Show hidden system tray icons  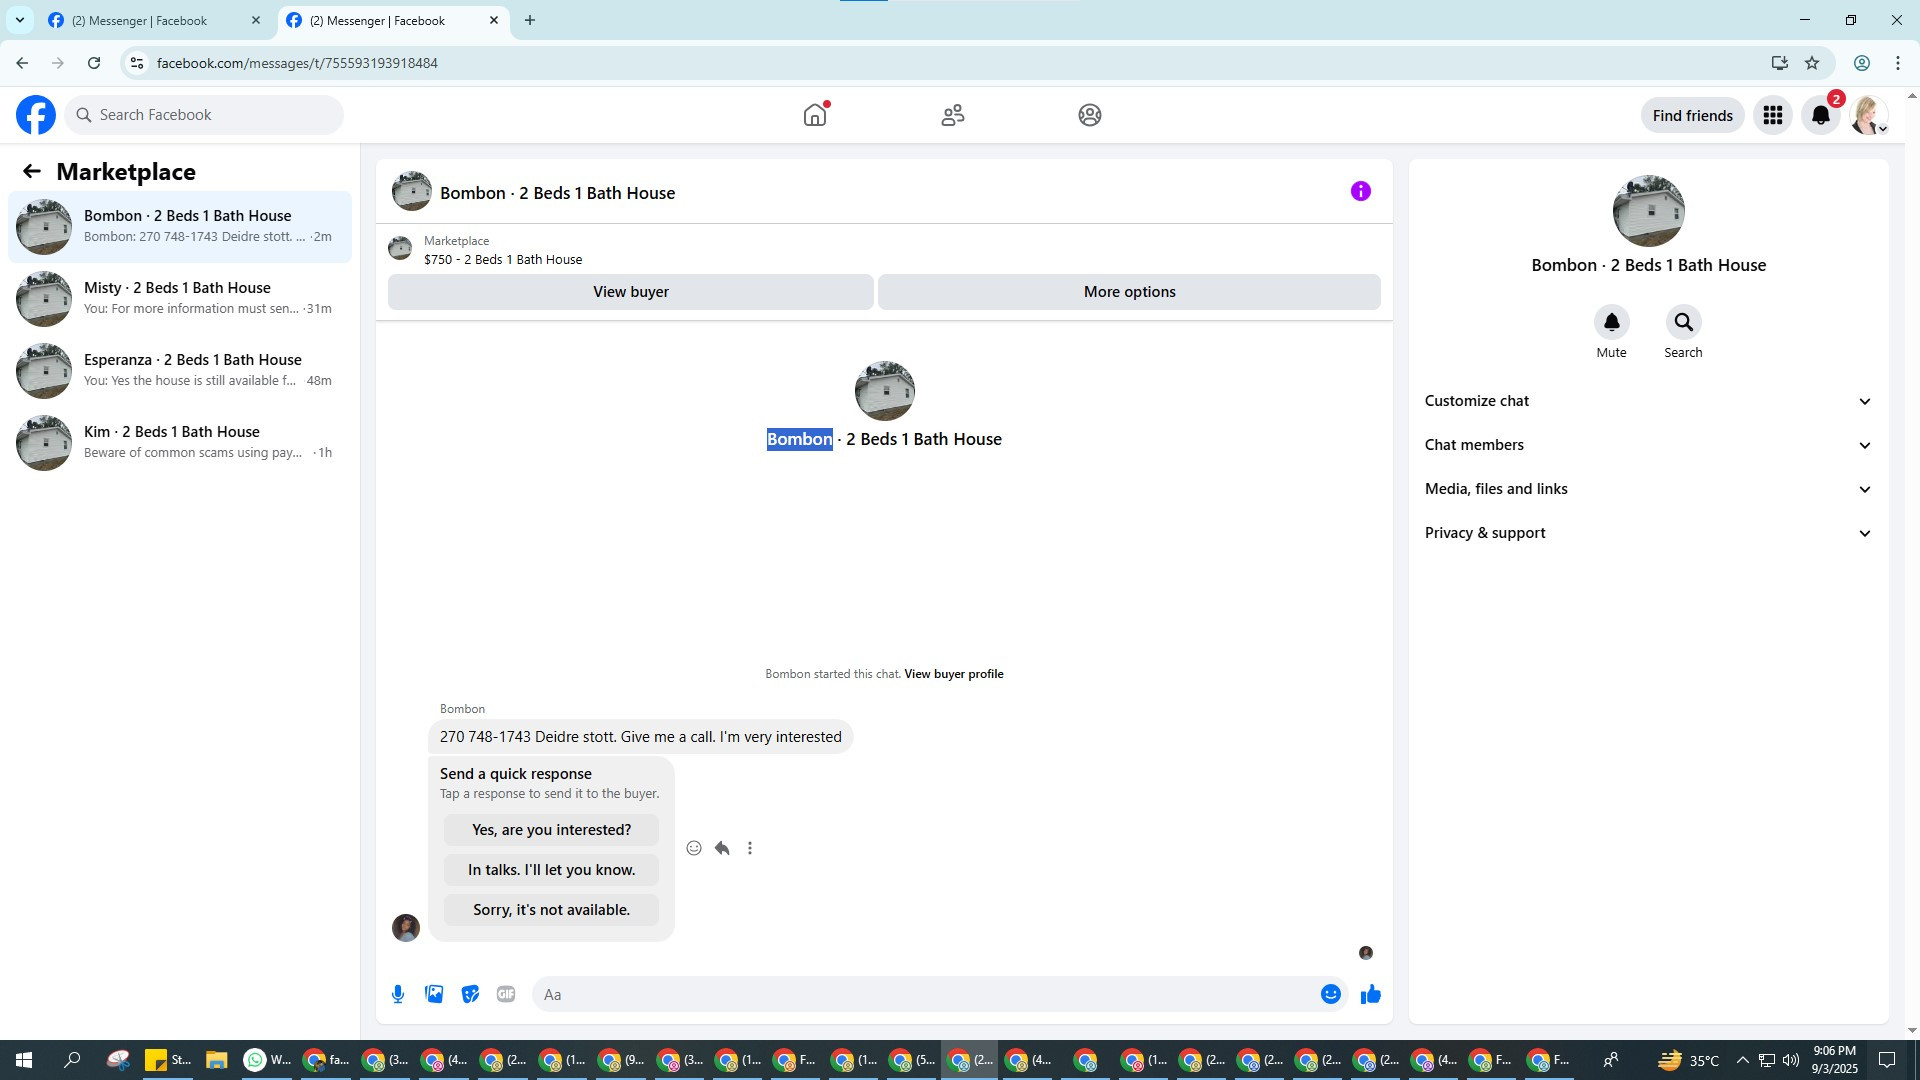point(1743,1060)
